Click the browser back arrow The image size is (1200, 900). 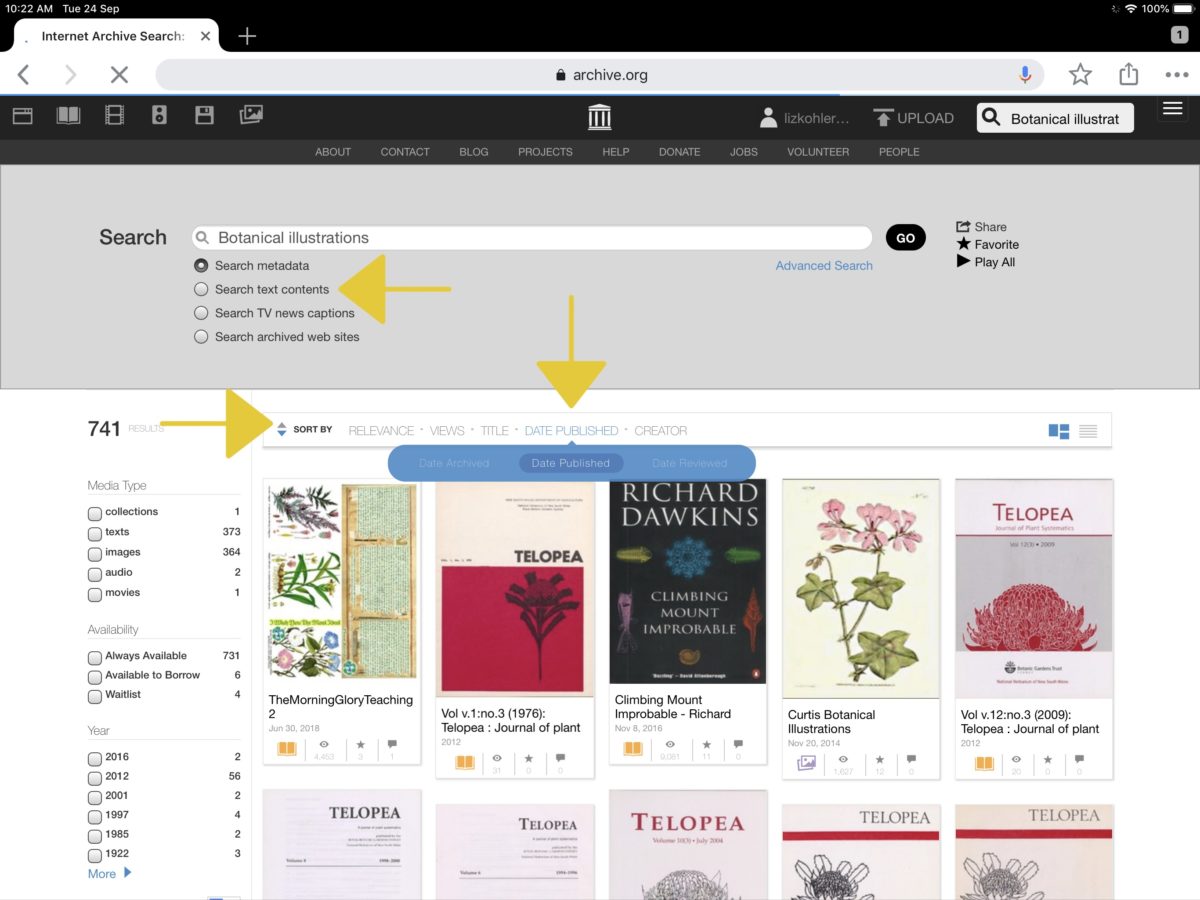tap(24, 74)
